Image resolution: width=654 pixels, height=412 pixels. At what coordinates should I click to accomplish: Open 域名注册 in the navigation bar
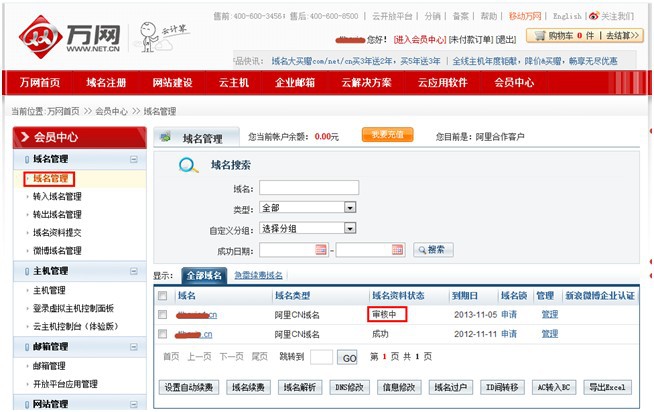click(106, 83)
